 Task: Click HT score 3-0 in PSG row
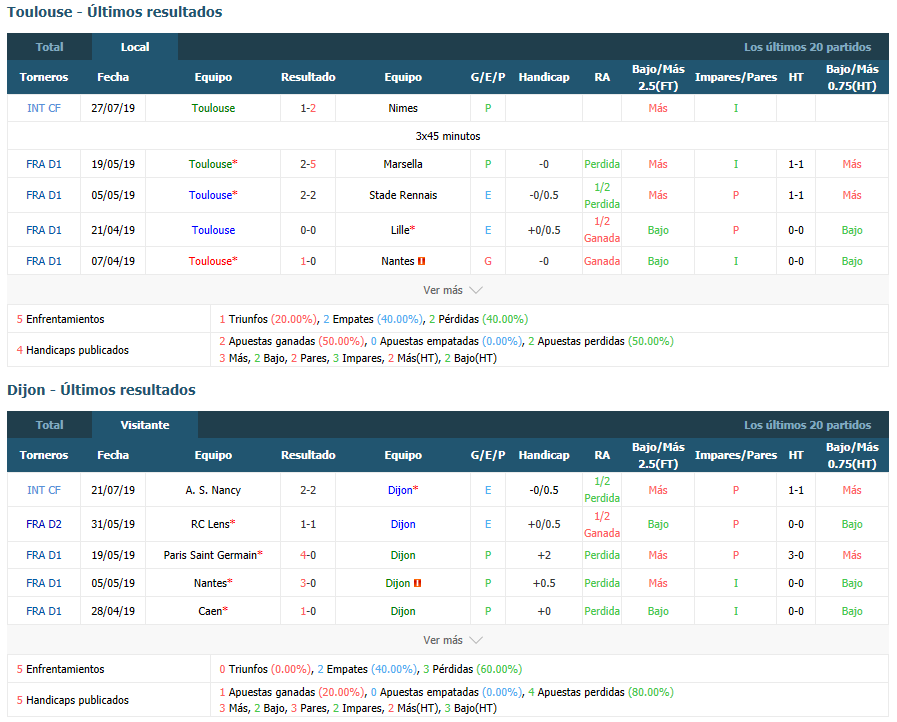(x=796, y=555)
